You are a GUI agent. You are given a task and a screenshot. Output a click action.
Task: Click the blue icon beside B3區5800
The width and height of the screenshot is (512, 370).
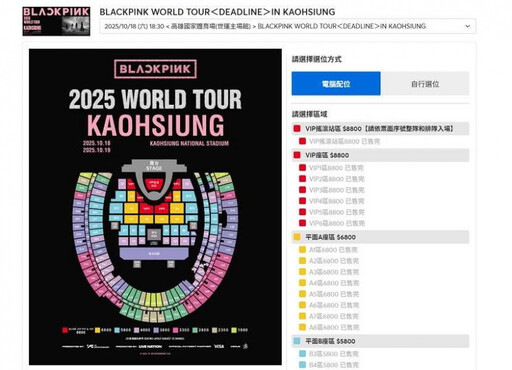pyautogui.click(x=302, y=354)
